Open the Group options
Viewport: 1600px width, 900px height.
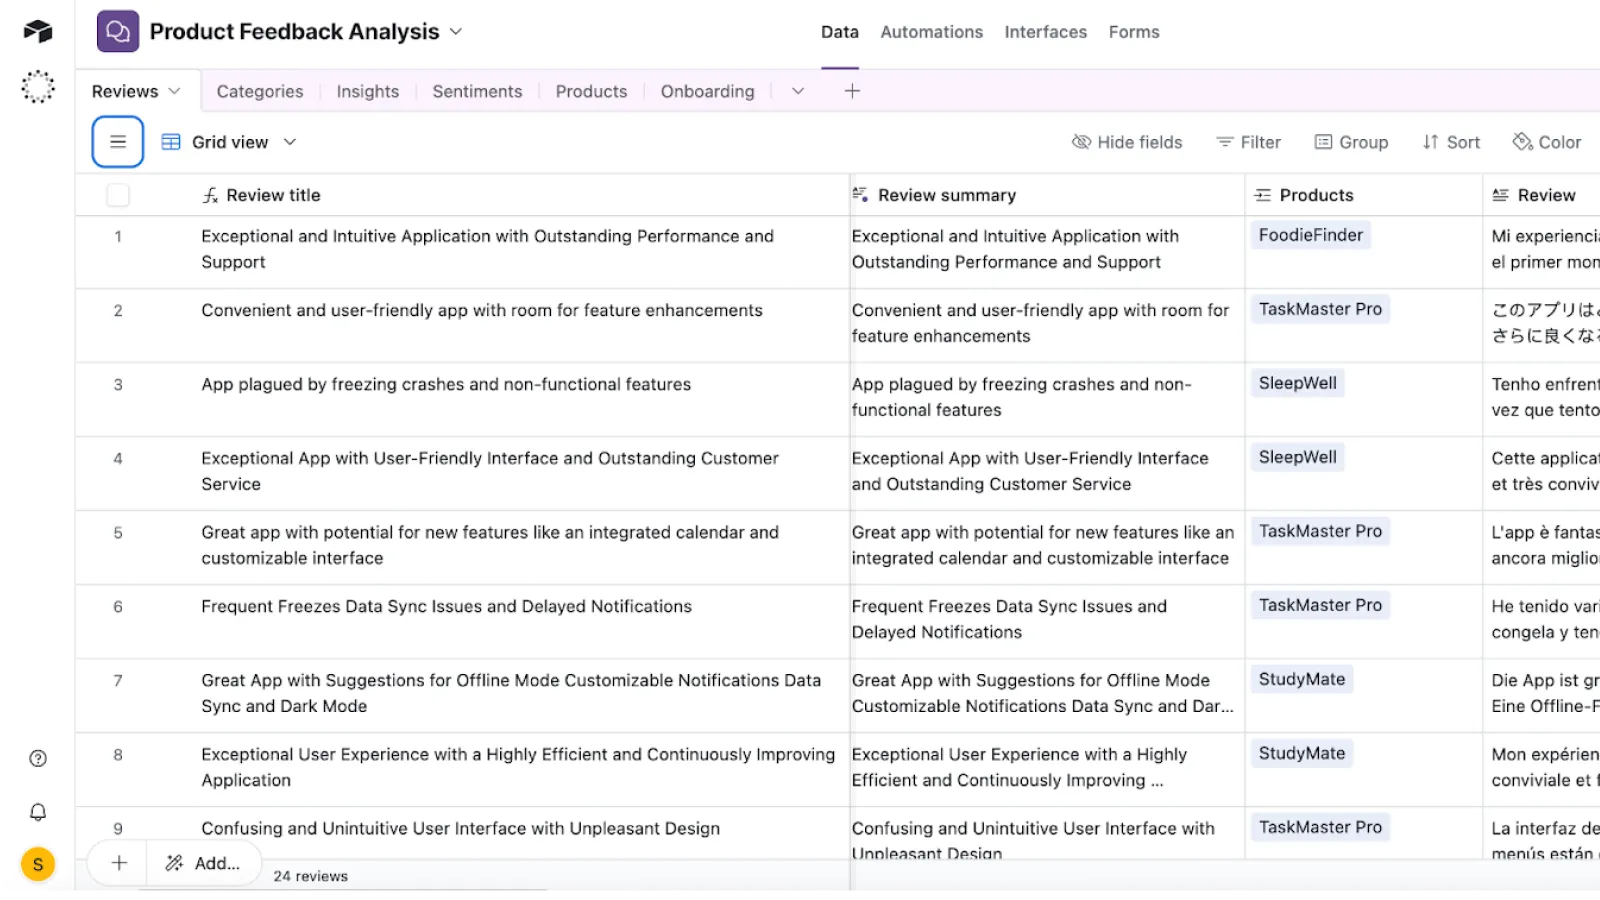coord(1351,142)
